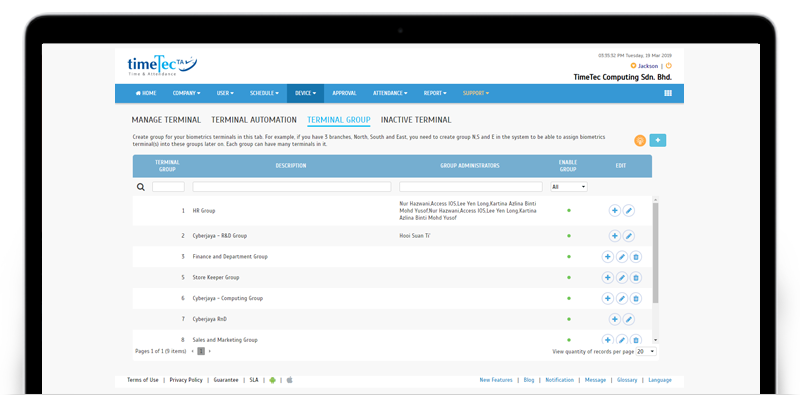This screenshot has width=800, height=395.
Task: Toggle enable status dot for HR Group
Action: [x=569, y=210]
